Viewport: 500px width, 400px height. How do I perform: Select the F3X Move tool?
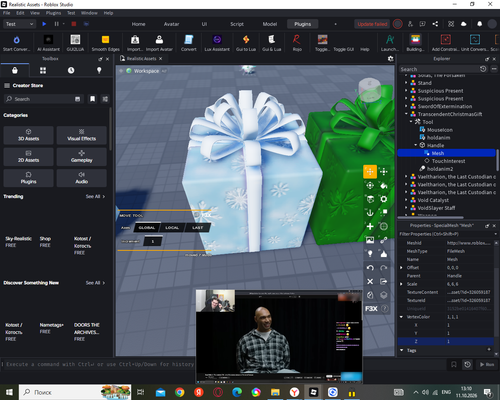(x=370, y=172)
